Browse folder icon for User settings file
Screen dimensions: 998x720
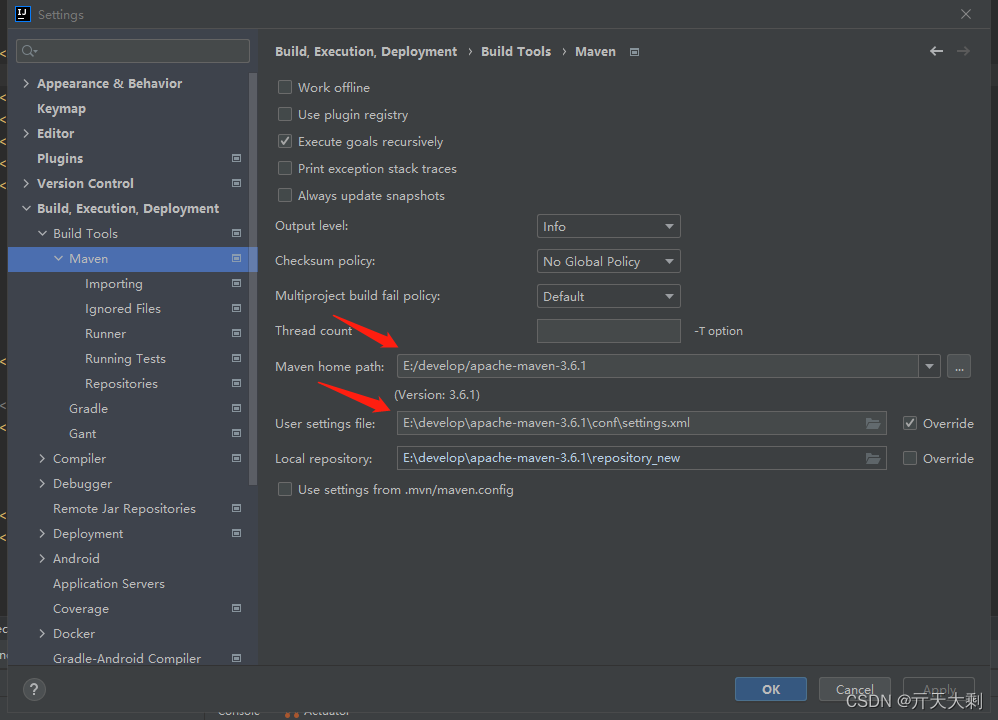click(x=873, y=423)
